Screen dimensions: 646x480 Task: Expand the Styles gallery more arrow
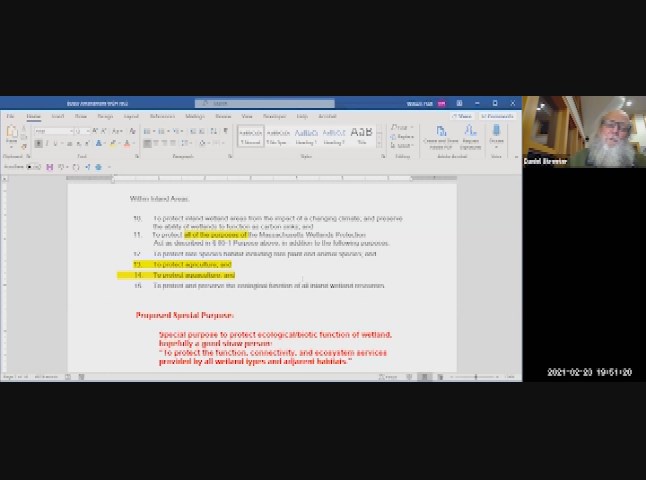380,144
